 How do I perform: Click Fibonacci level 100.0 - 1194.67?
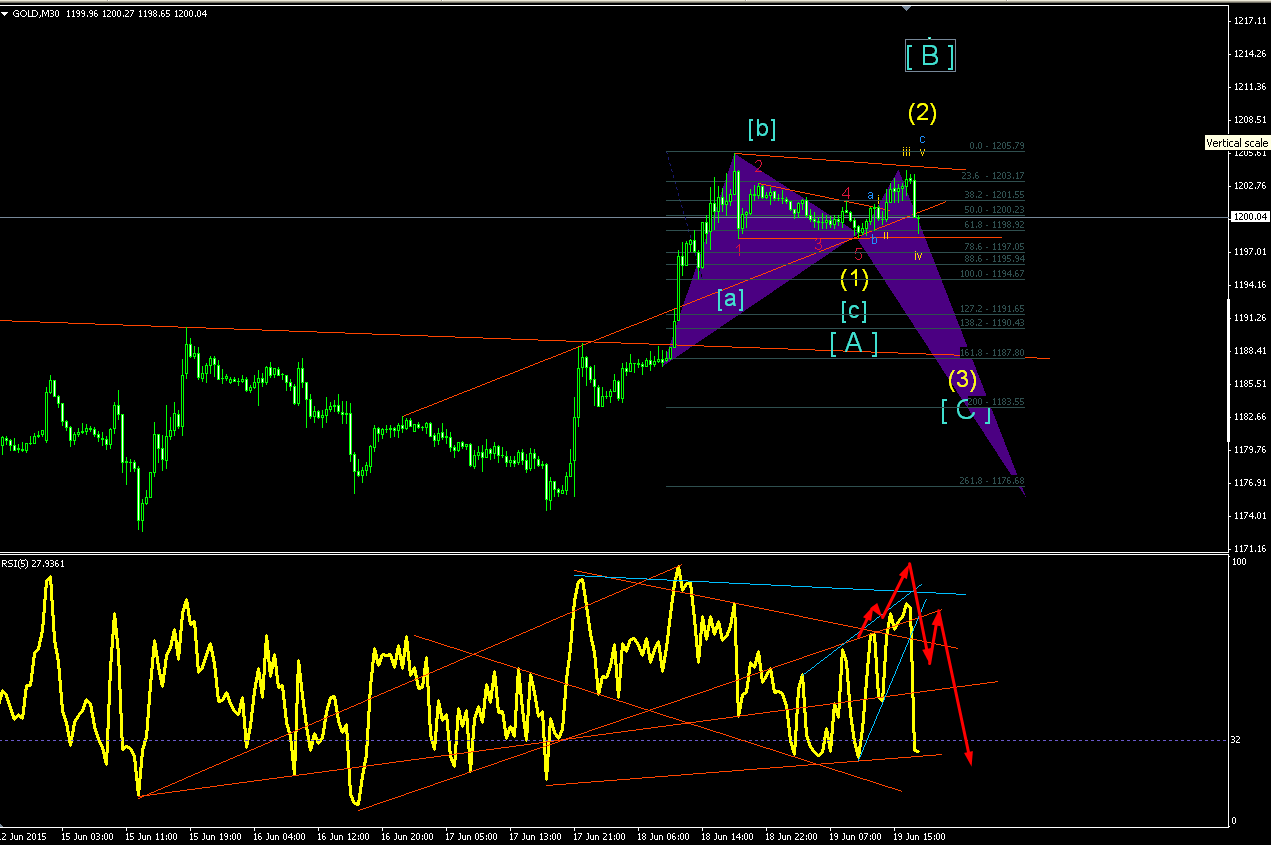coord(992,274)
